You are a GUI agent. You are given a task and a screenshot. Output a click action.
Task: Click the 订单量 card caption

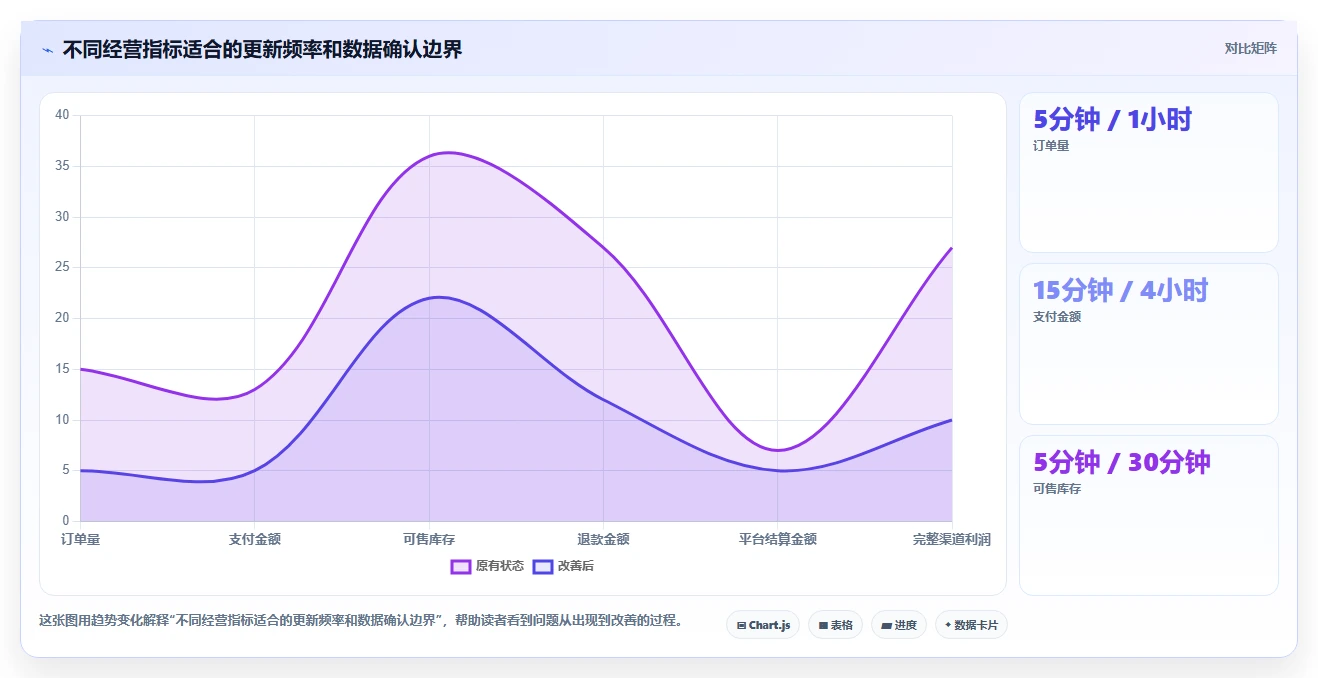click(x=1051, y=145)
